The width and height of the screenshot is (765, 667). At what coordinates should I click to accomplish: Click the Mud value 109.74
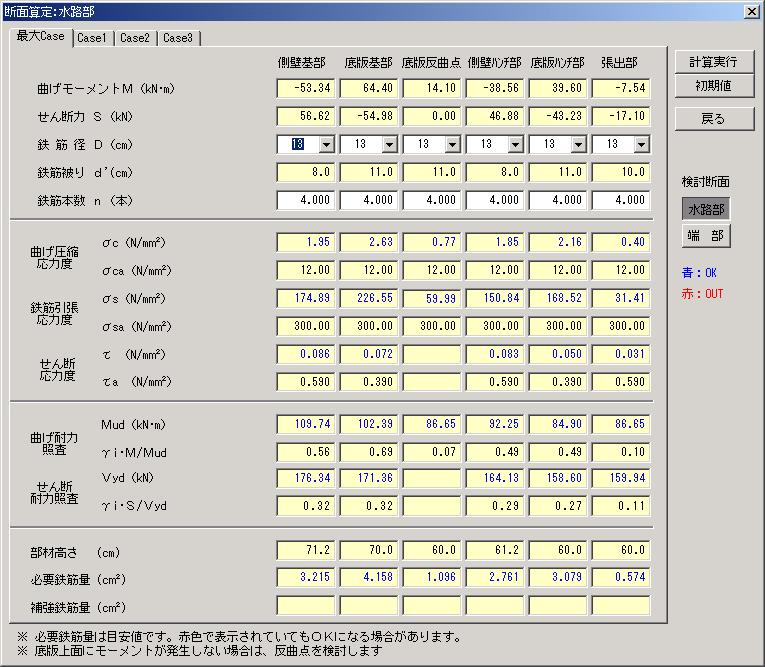[x=306, y=424]
